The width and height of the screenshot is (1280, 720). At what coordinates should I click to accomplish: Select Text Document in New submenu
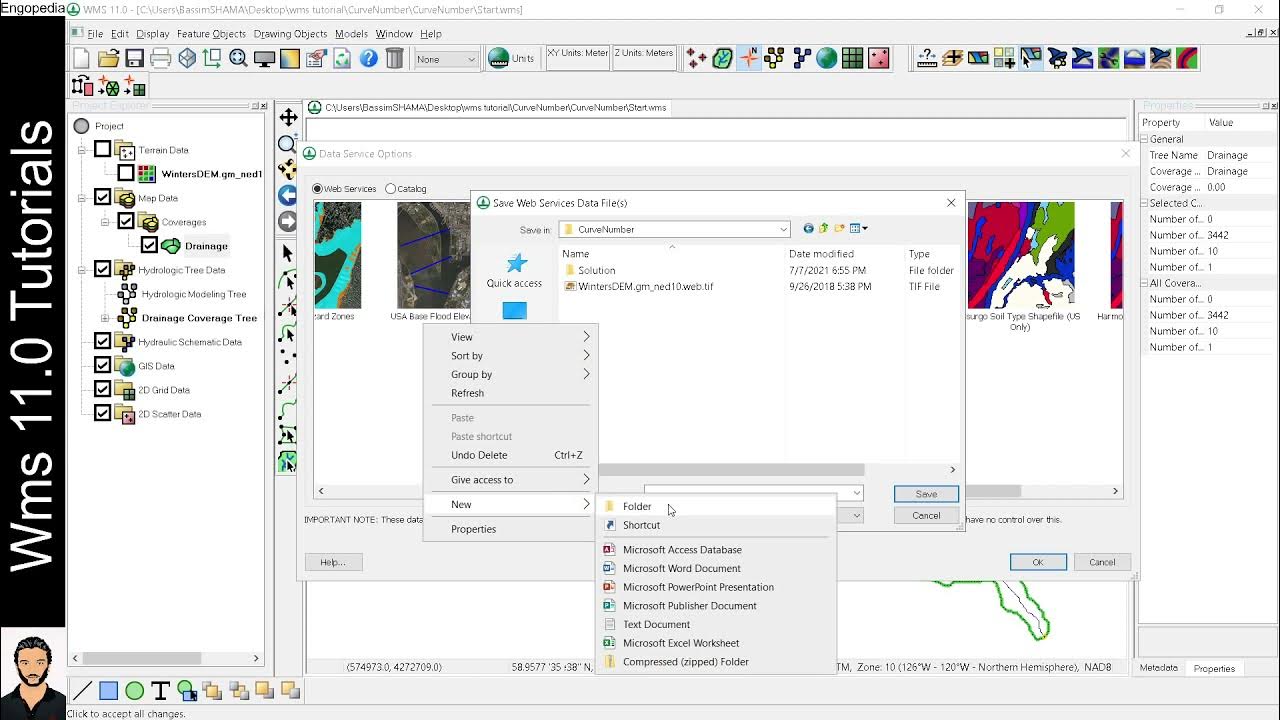click(716, 624)
